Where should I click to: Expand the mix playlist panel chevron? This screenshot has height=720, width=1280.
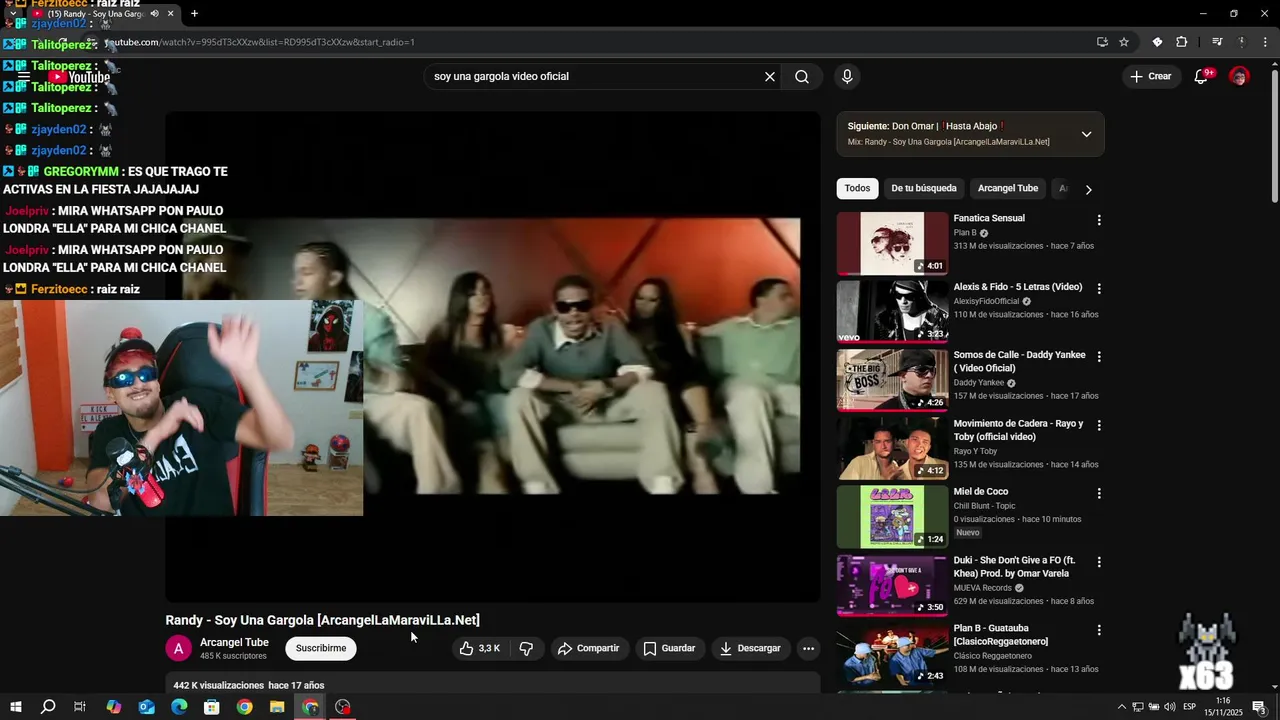tap(1086, 134)
